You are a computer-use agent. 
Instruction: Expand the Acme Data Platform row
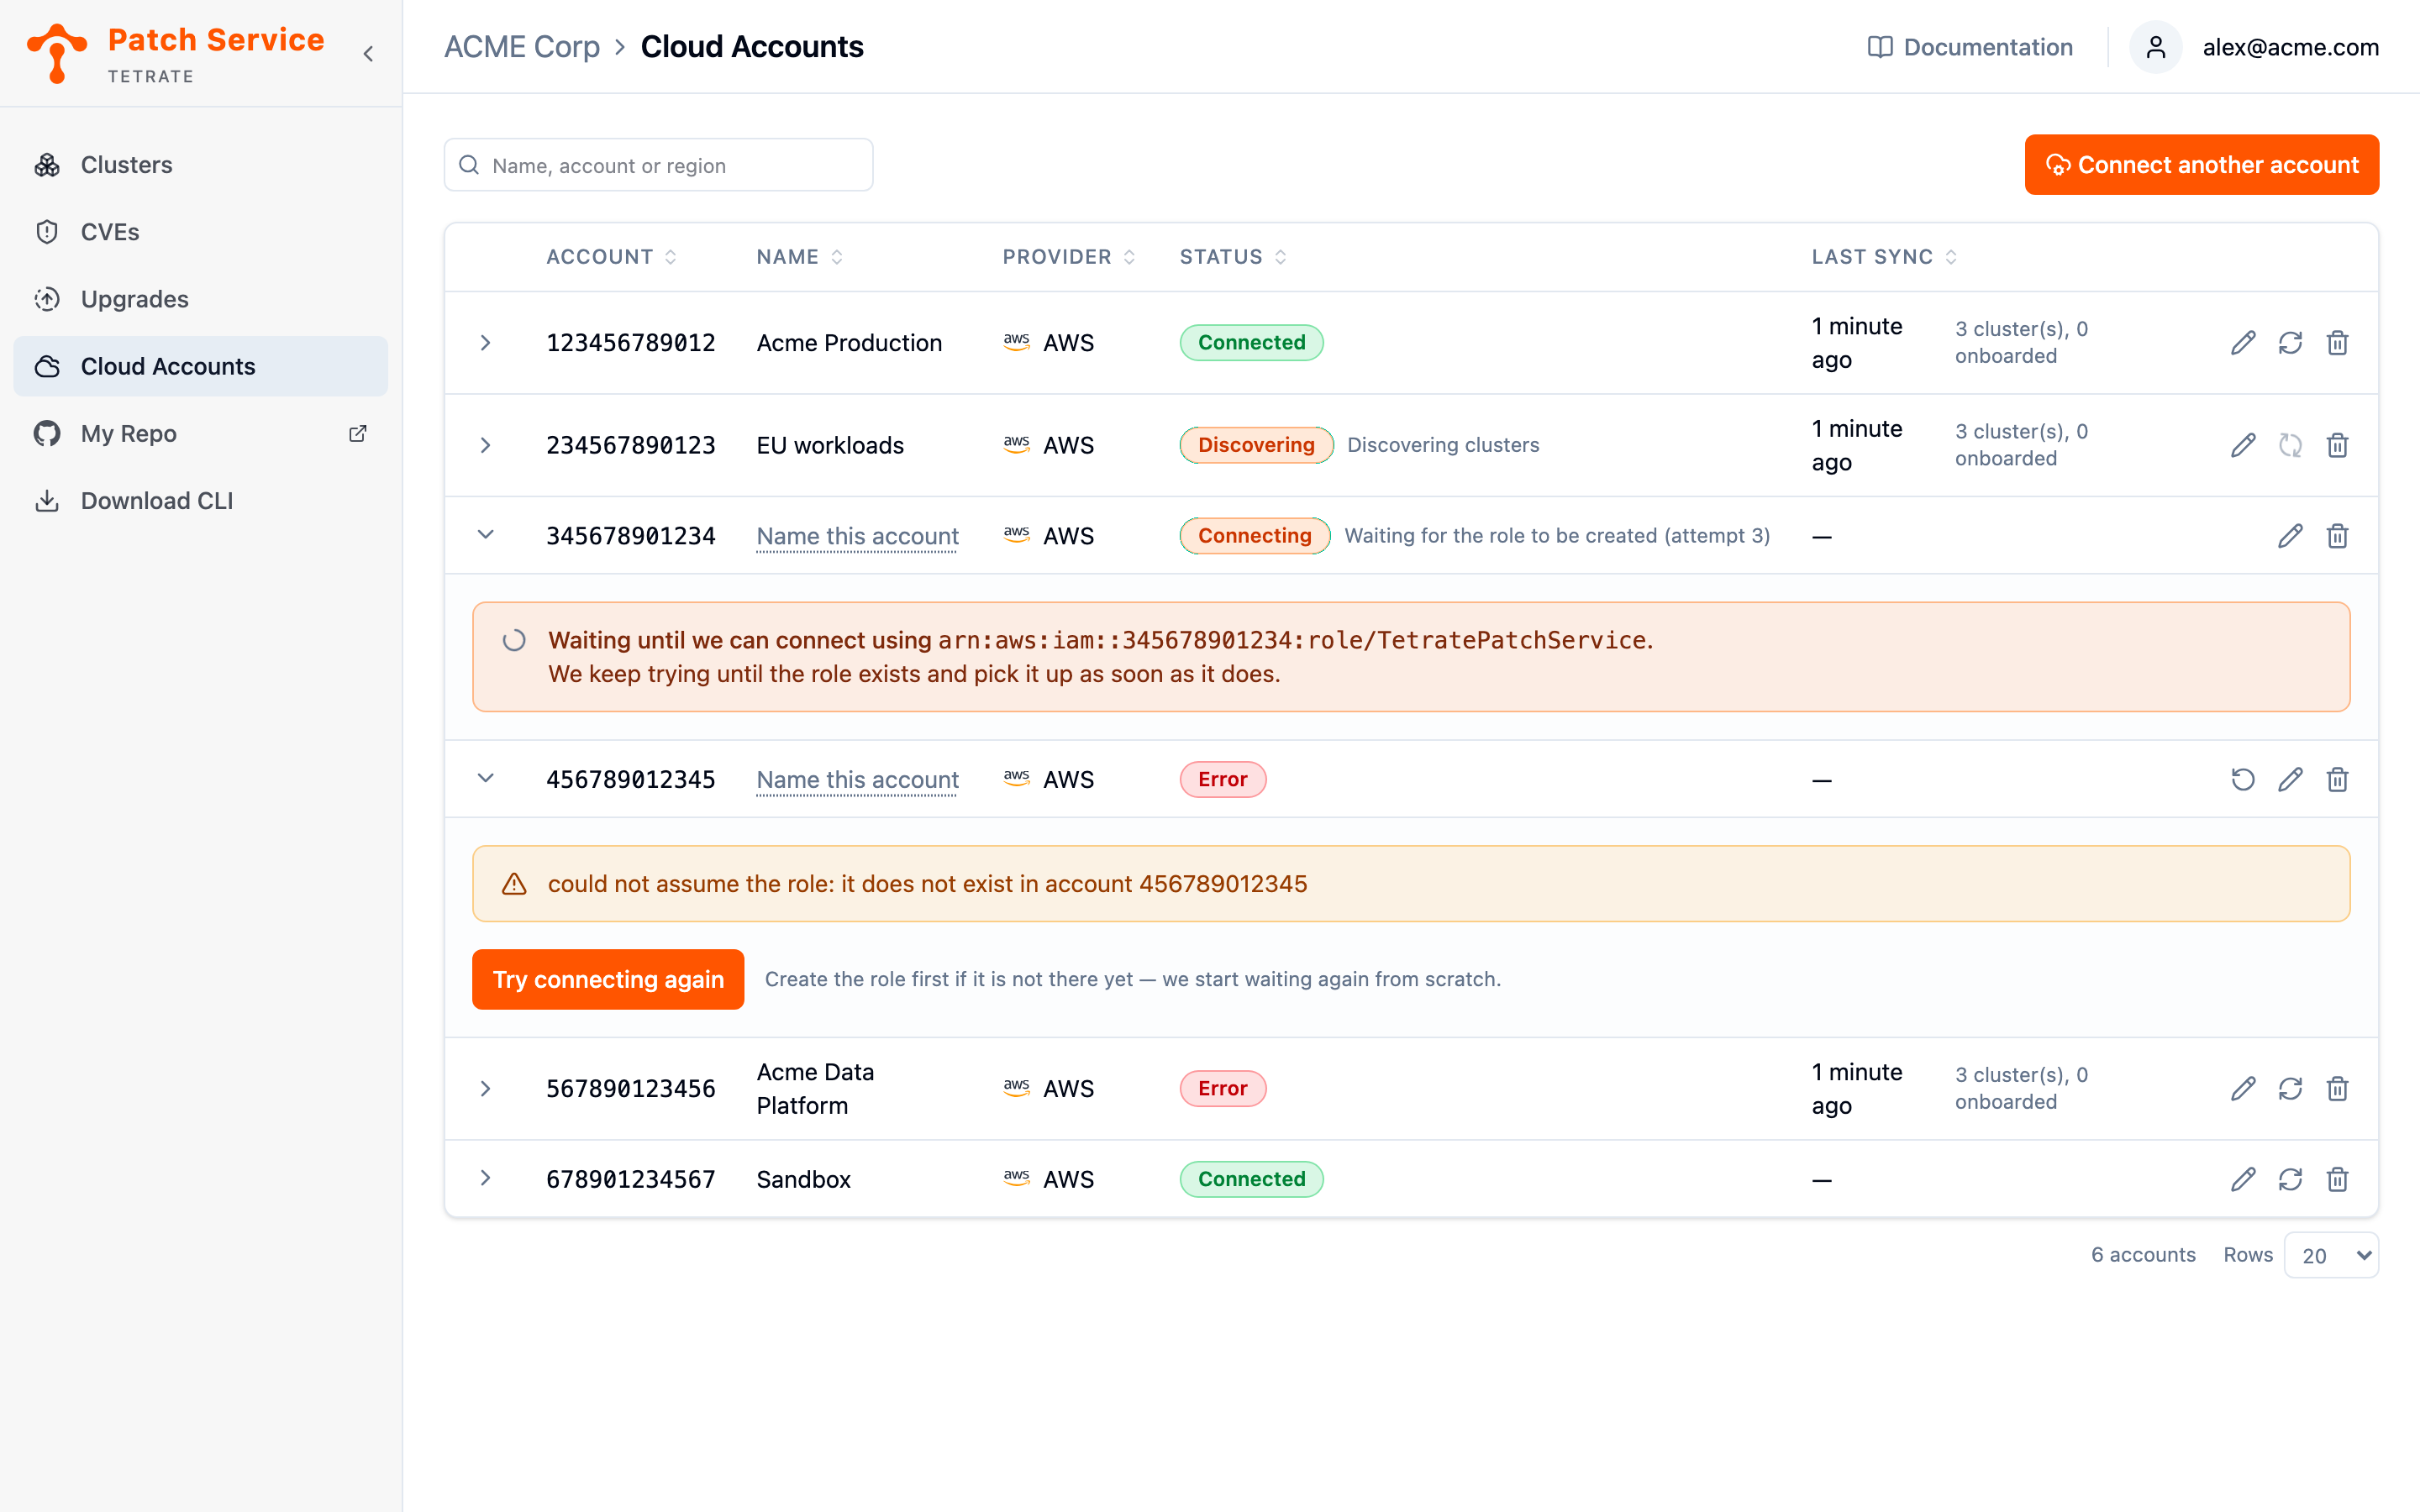pos(485,1088)
